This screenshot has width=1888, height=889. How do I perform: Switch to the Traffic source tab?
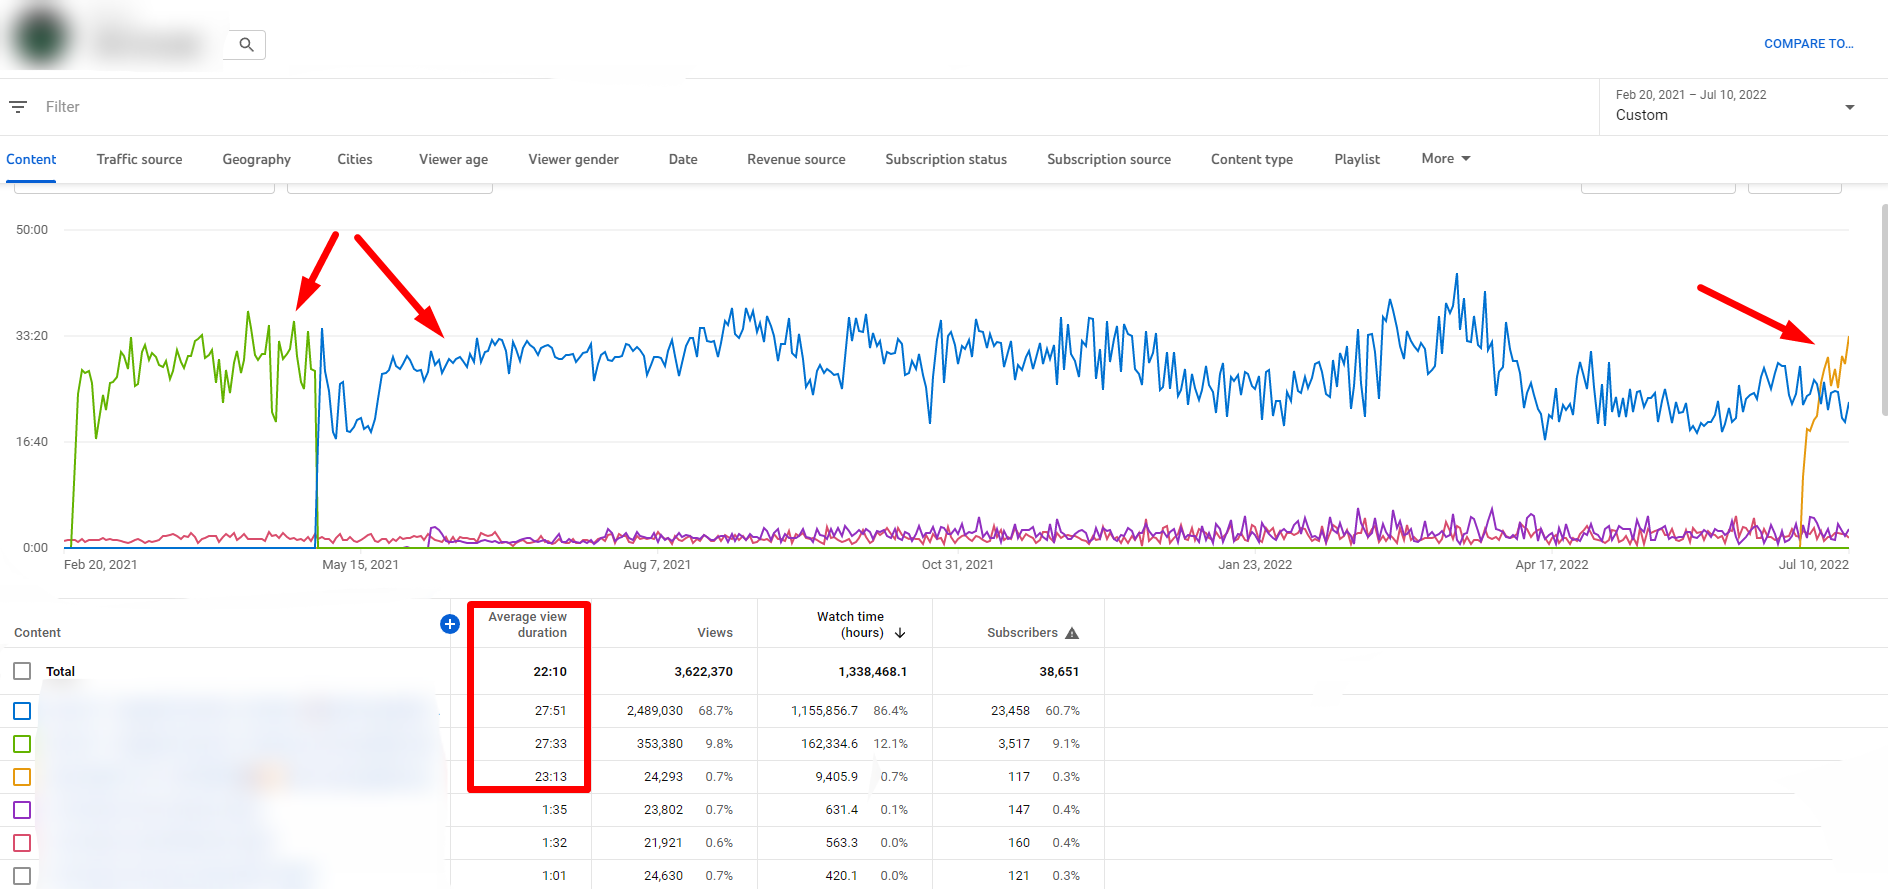(x=139, y=159)
